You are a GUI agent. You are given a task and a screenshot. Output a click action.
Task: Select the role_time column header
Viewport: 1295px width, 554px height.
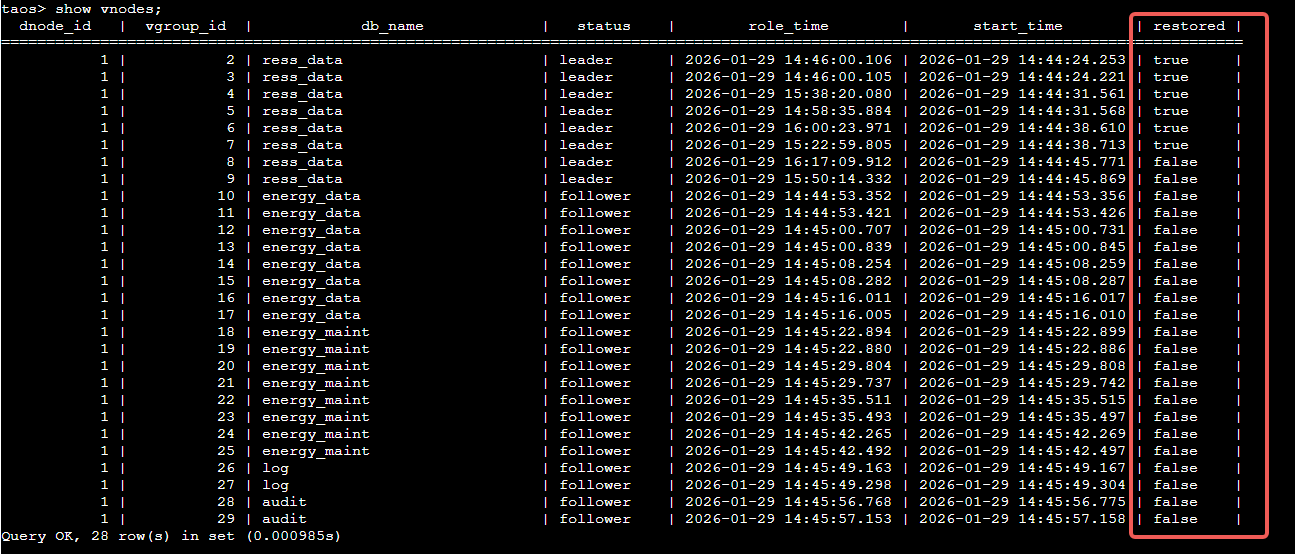788,26
